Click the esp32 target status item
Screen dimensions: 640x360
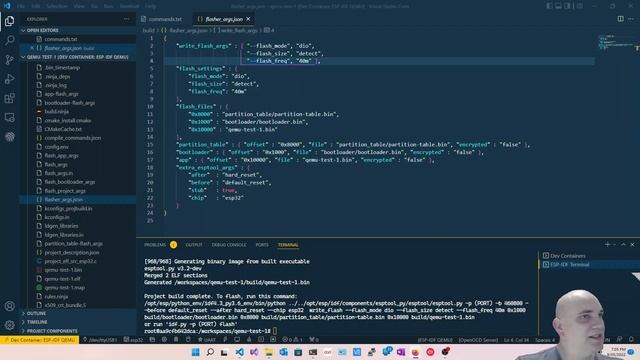coord(133,340)
